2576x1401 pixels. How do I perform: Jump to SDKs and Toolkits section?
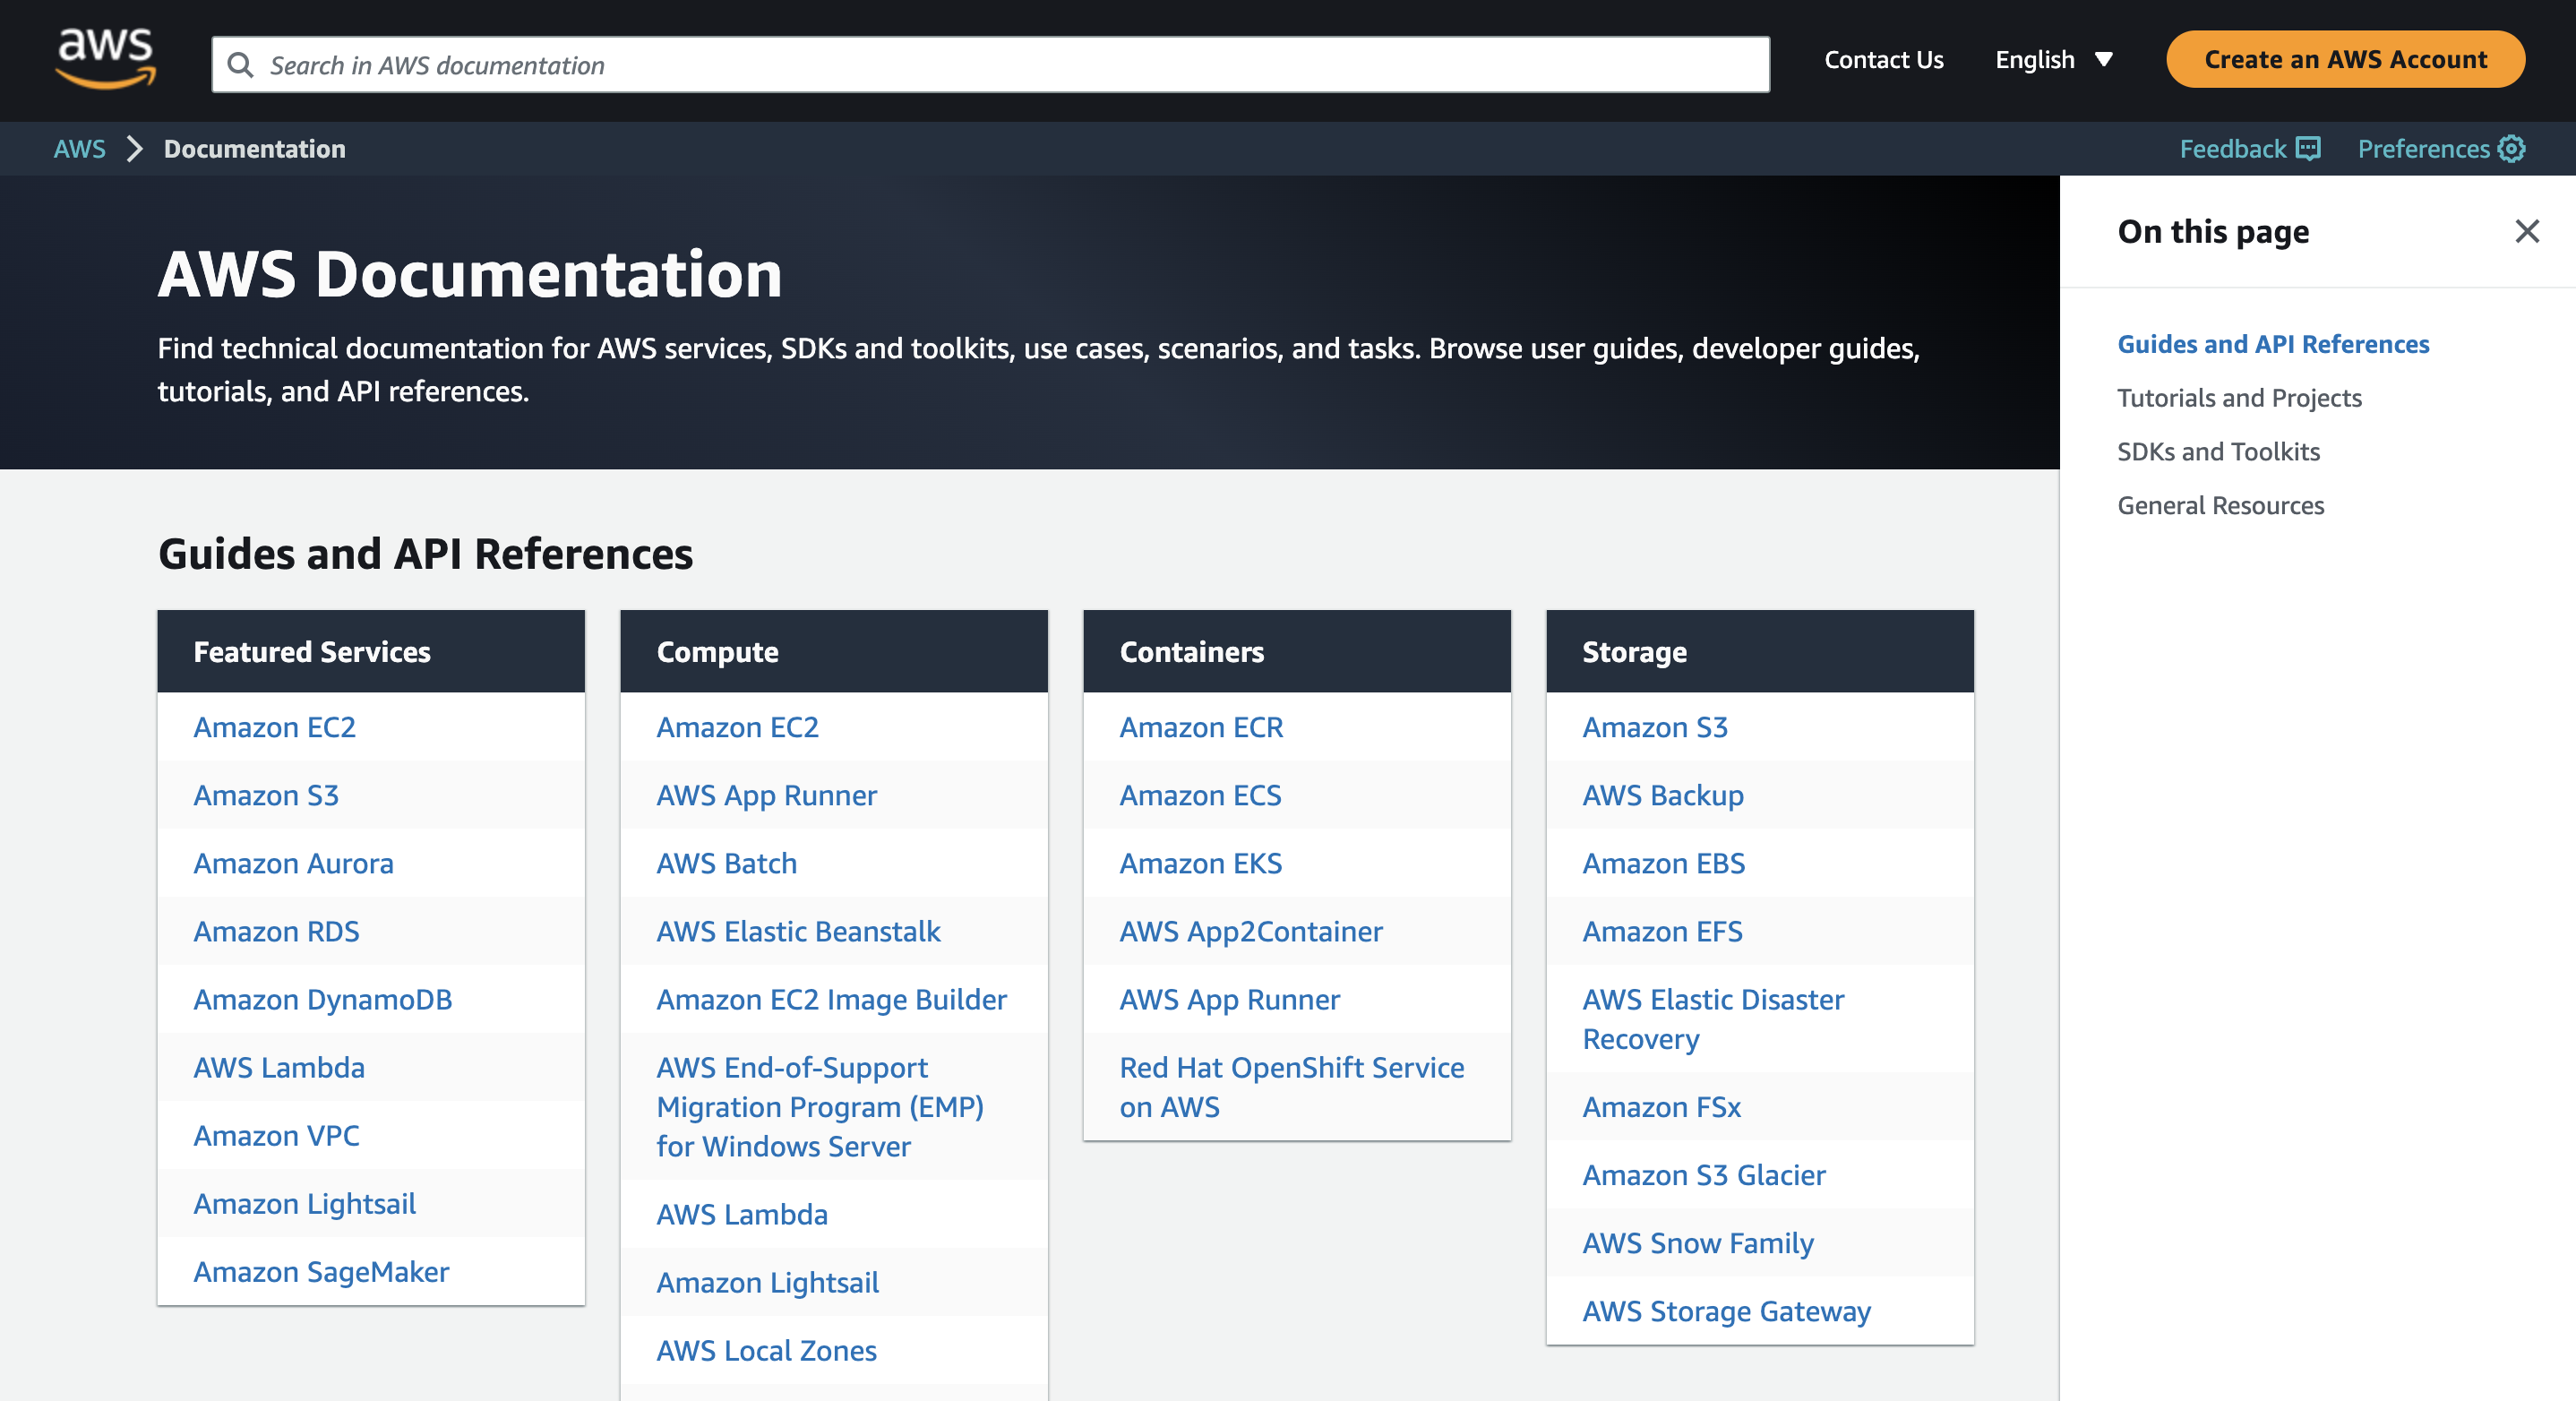[2218, 452]
